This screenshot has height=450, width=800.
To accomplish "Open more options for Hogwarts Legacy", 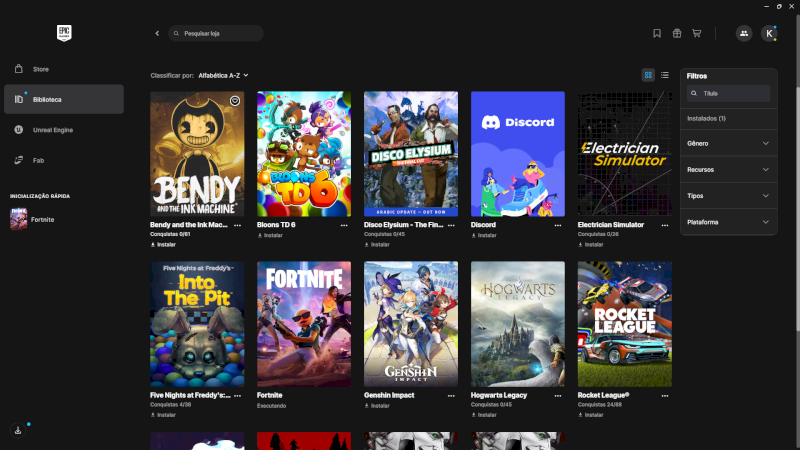I will pos(558,395).
